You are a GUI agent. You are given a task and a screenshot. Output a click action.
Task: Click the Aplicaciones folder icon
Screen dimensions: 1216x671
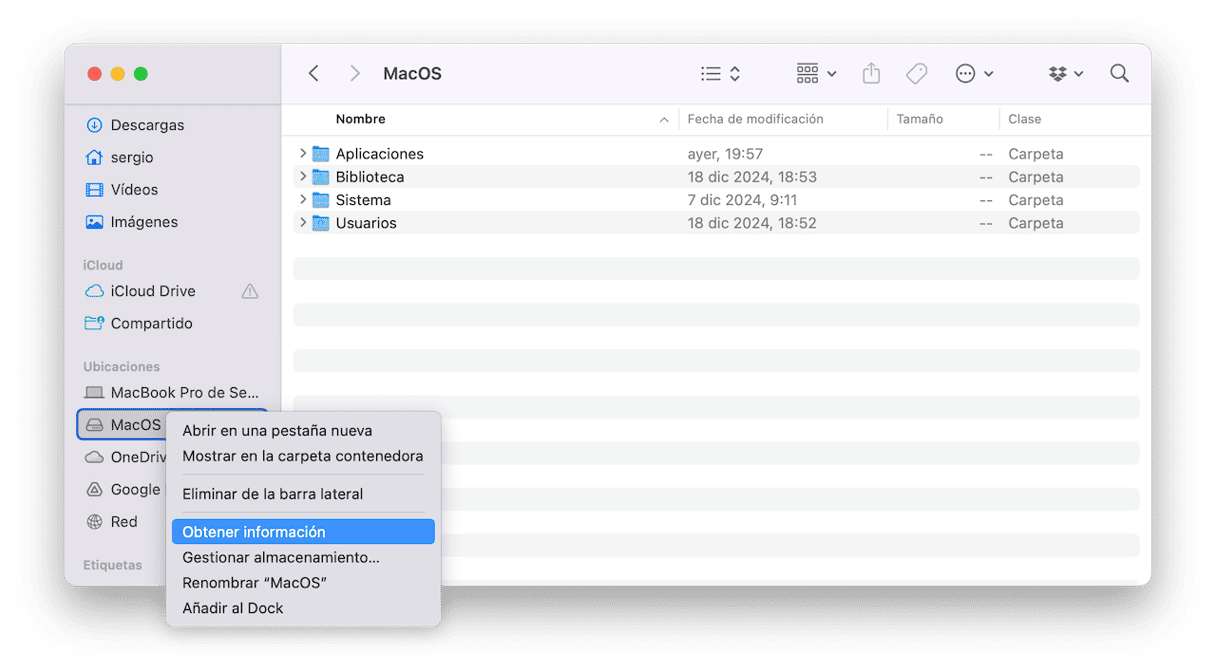pos(320,154)
